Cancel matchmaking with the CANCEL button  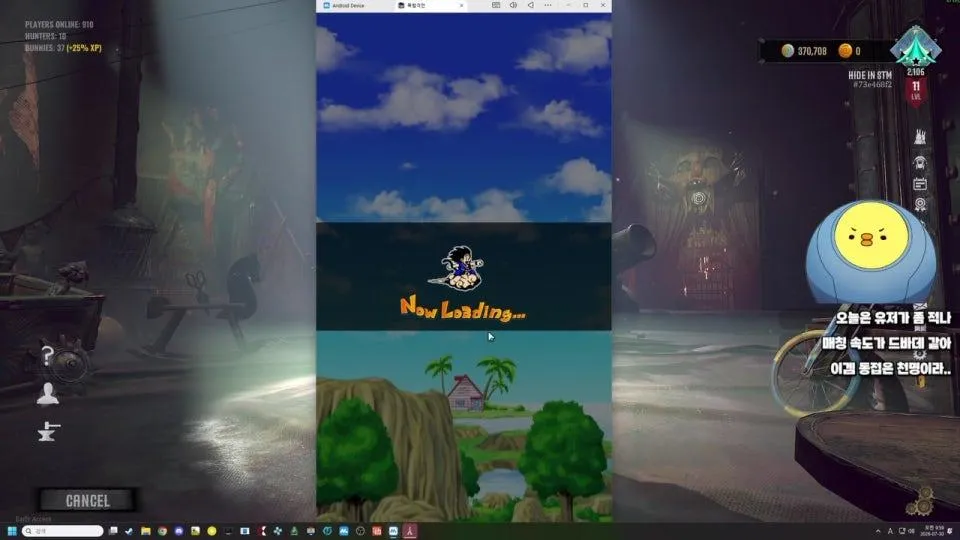point(87,500)
